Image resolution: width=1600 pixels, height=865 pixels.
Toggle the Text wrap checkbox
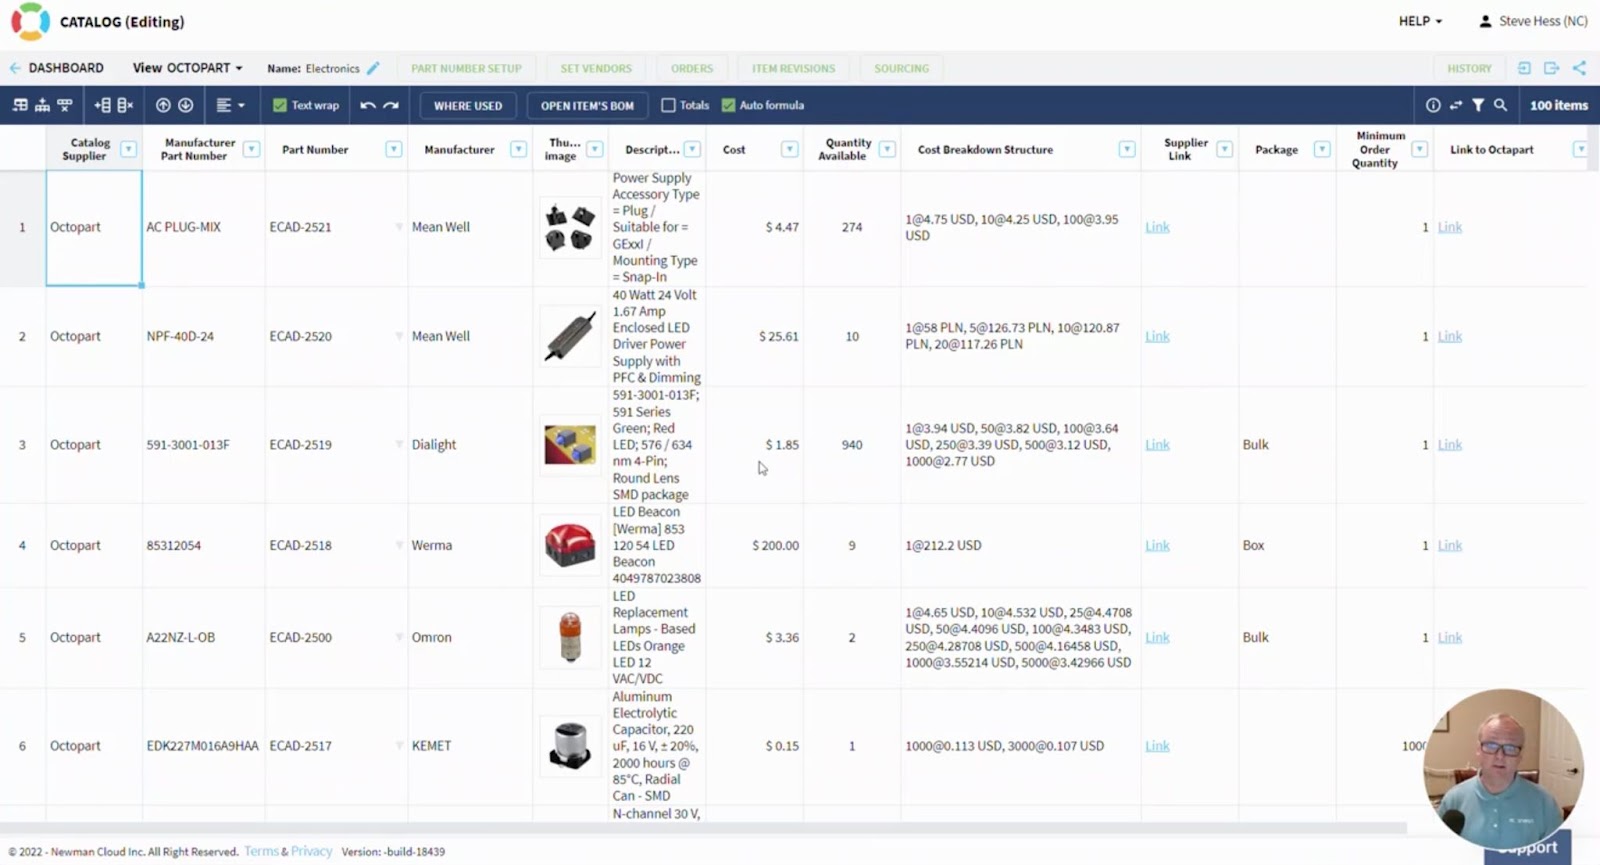coord(280,105)
